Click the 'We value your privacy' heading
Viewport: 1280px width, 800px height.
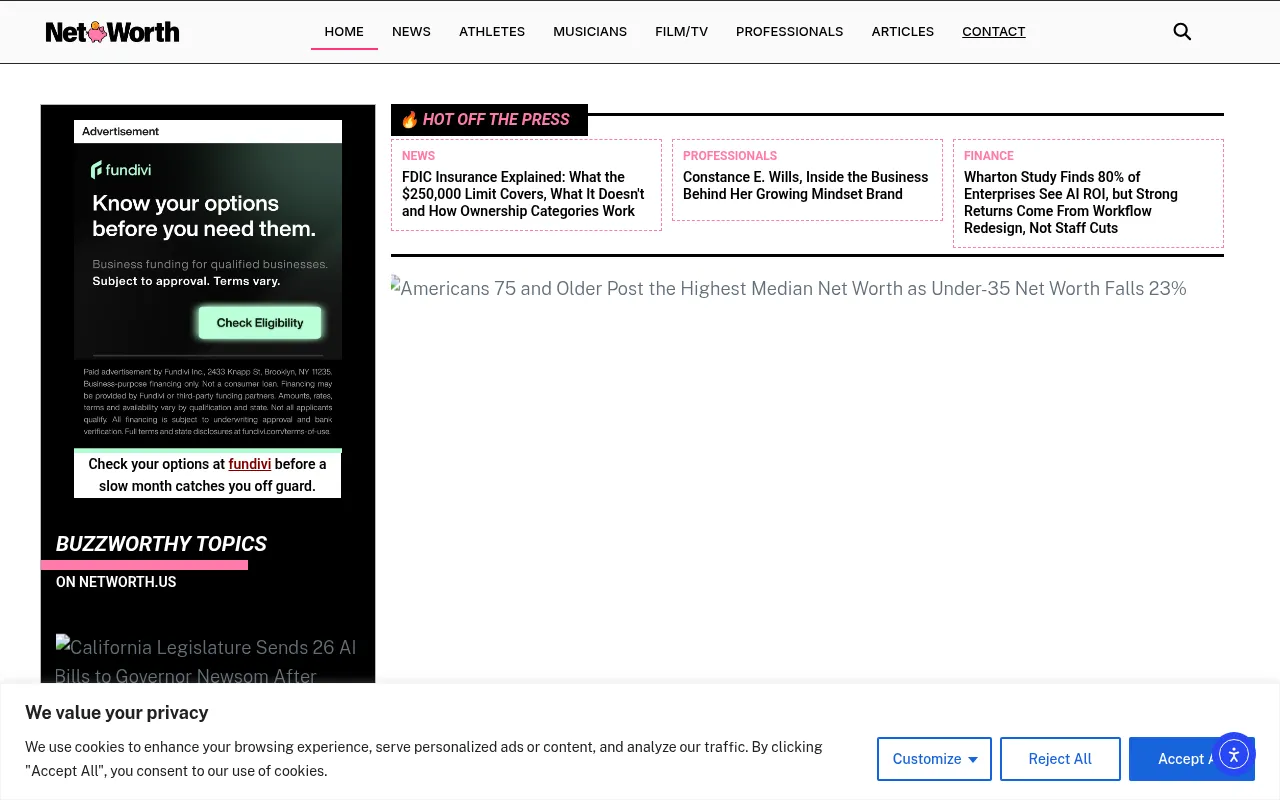click(x=117, y=713)
